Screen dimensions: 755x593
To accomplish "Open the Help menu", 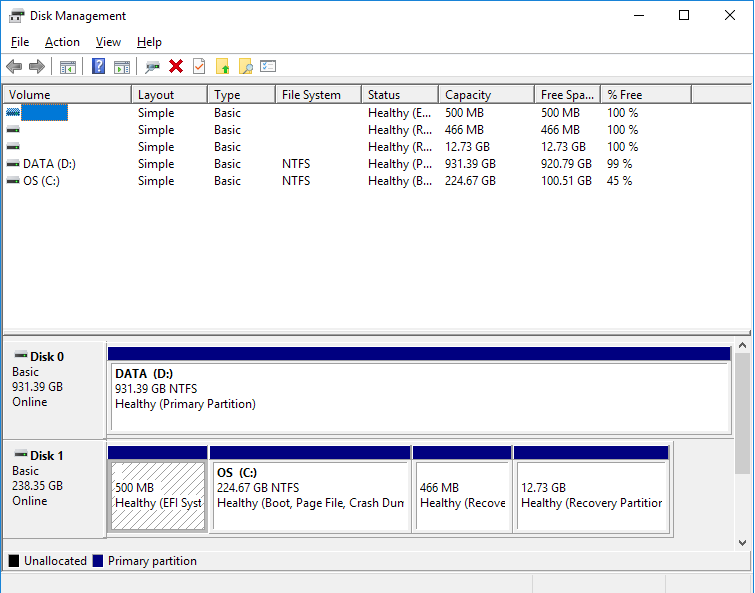I will 149,42.
